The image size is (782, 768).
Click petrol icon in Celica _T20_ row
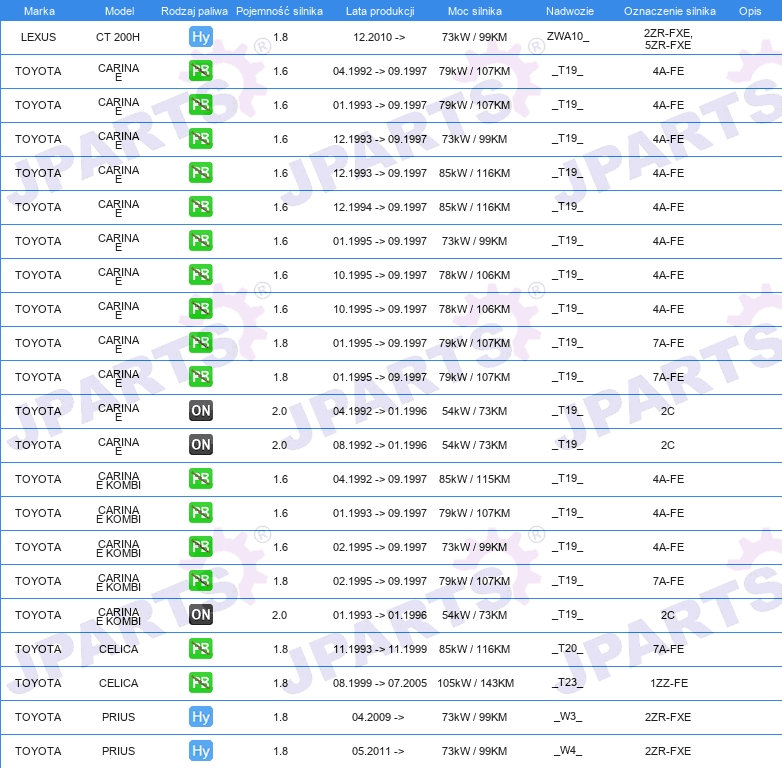coord(201,648)
